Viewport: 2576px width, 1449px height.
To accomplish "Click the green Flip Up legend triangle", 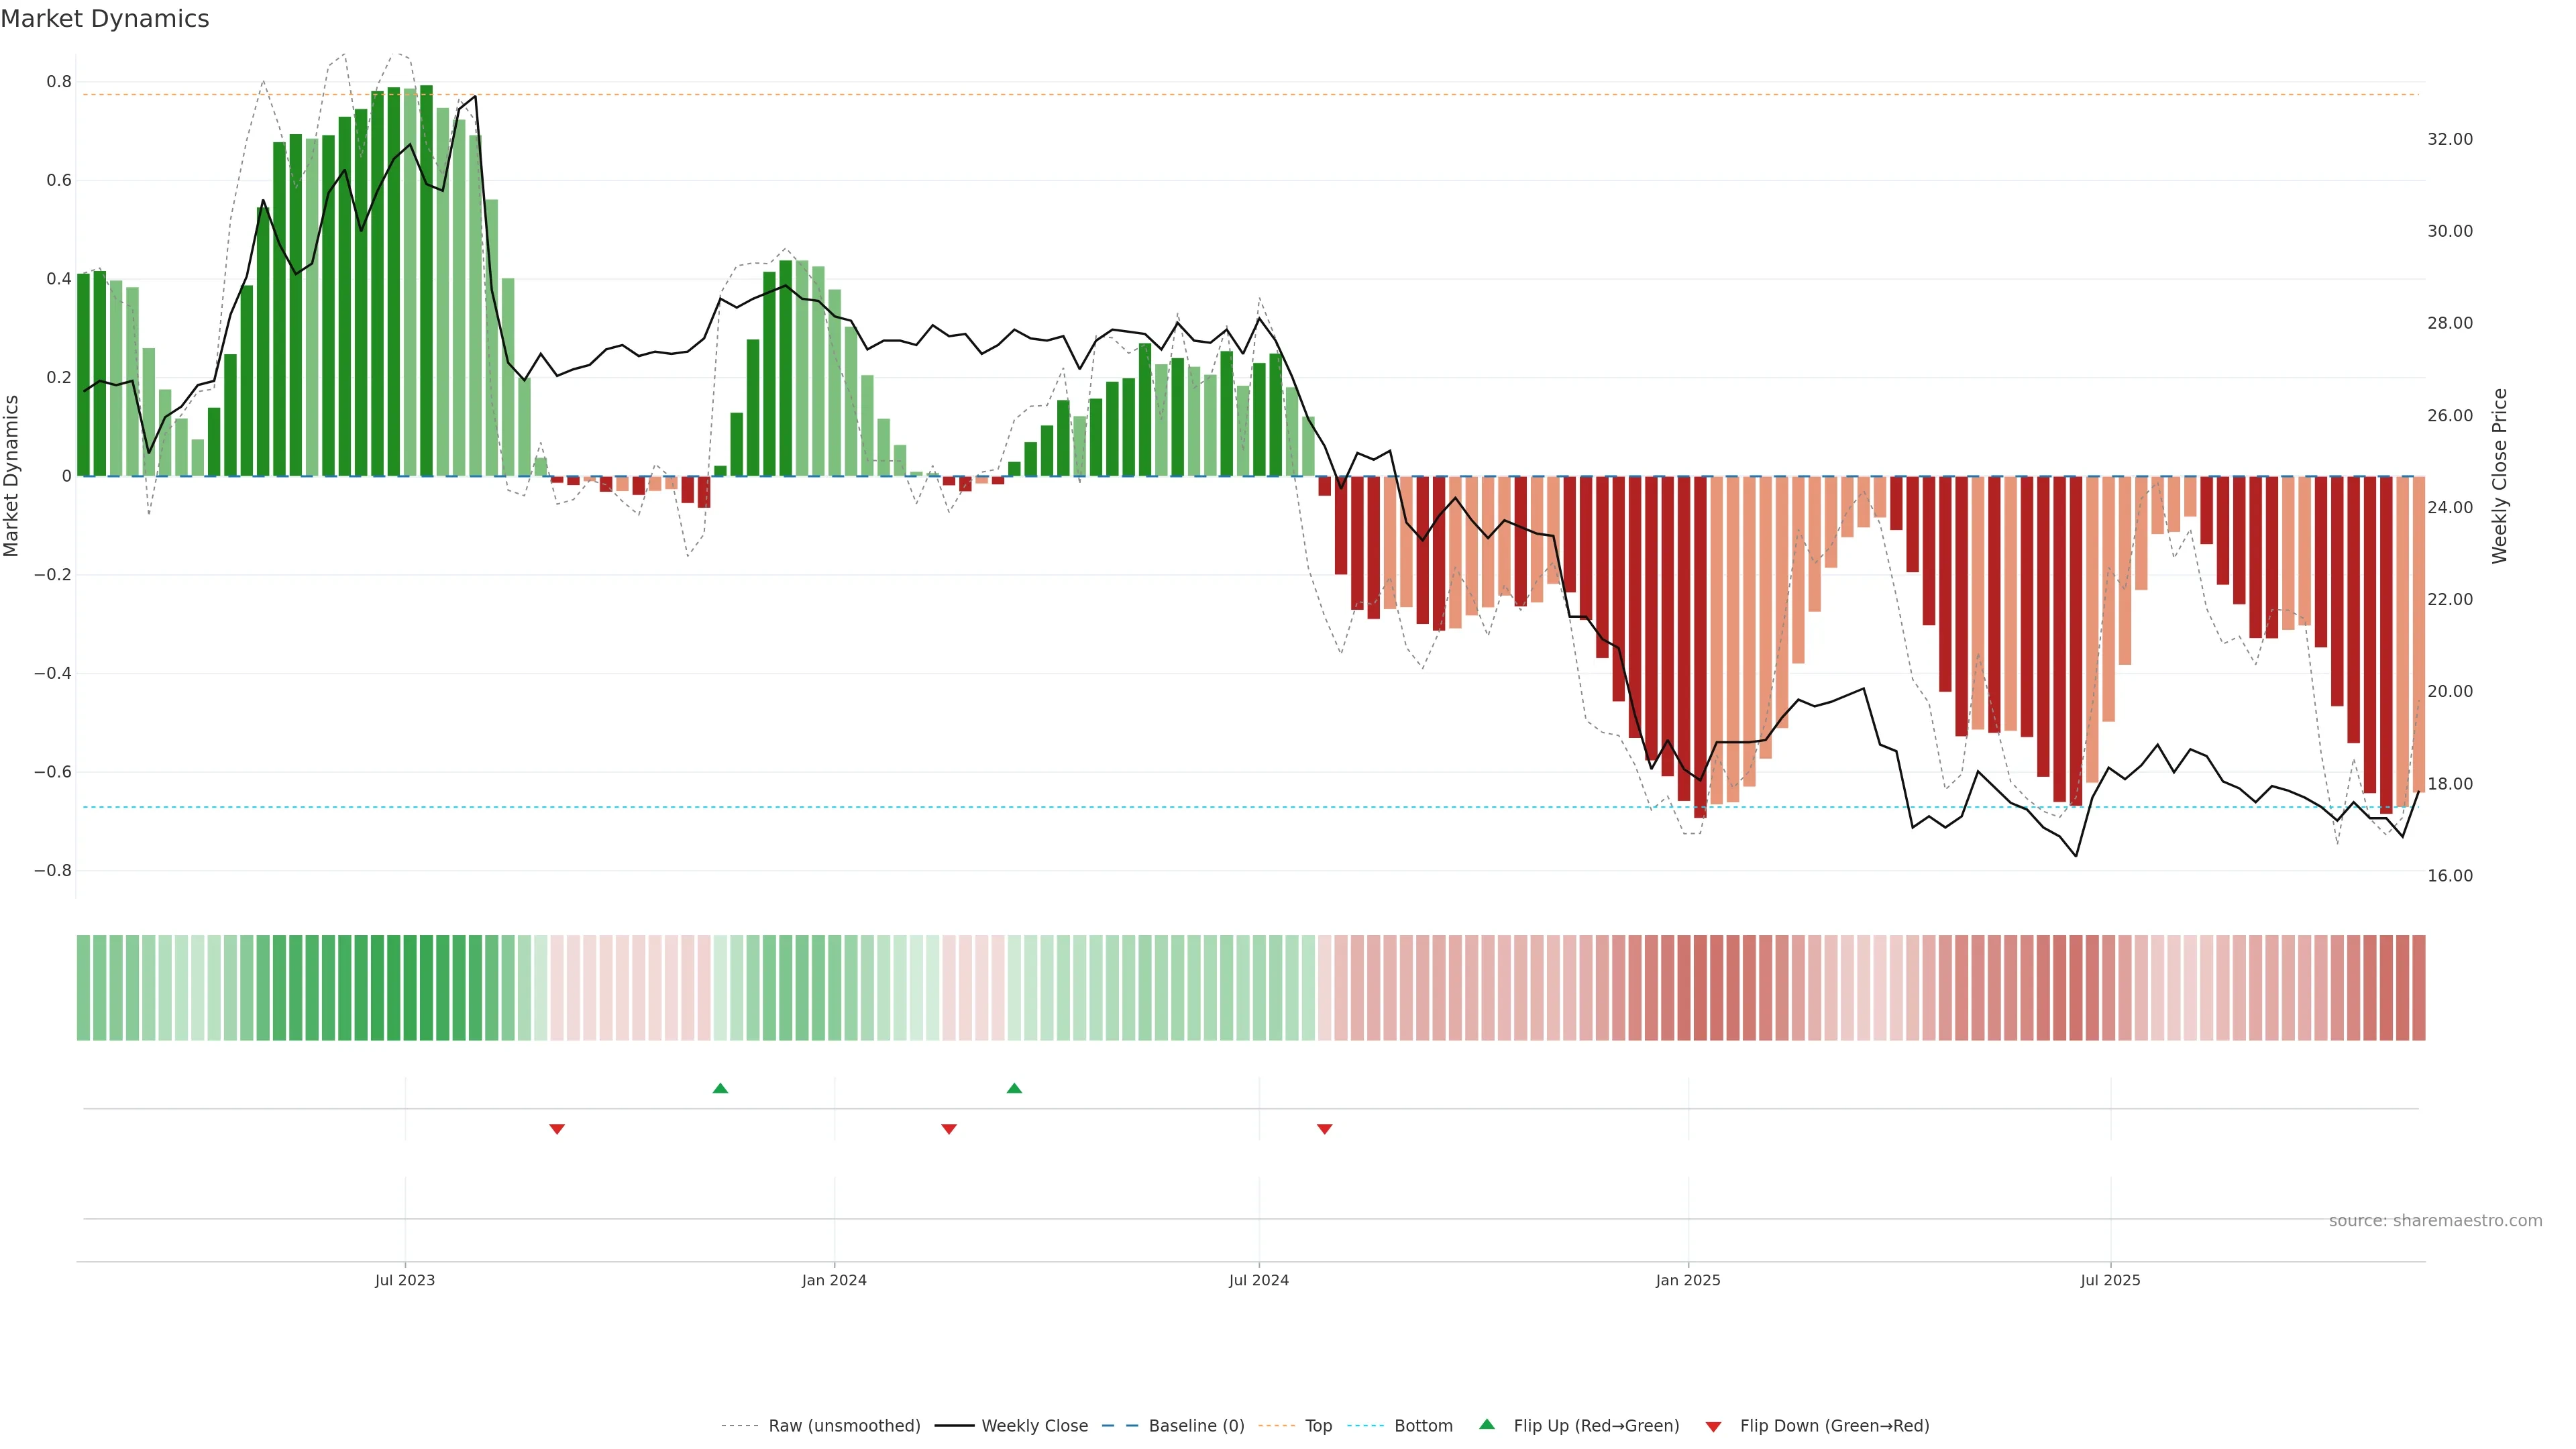I will [x=1487, y=1424].
